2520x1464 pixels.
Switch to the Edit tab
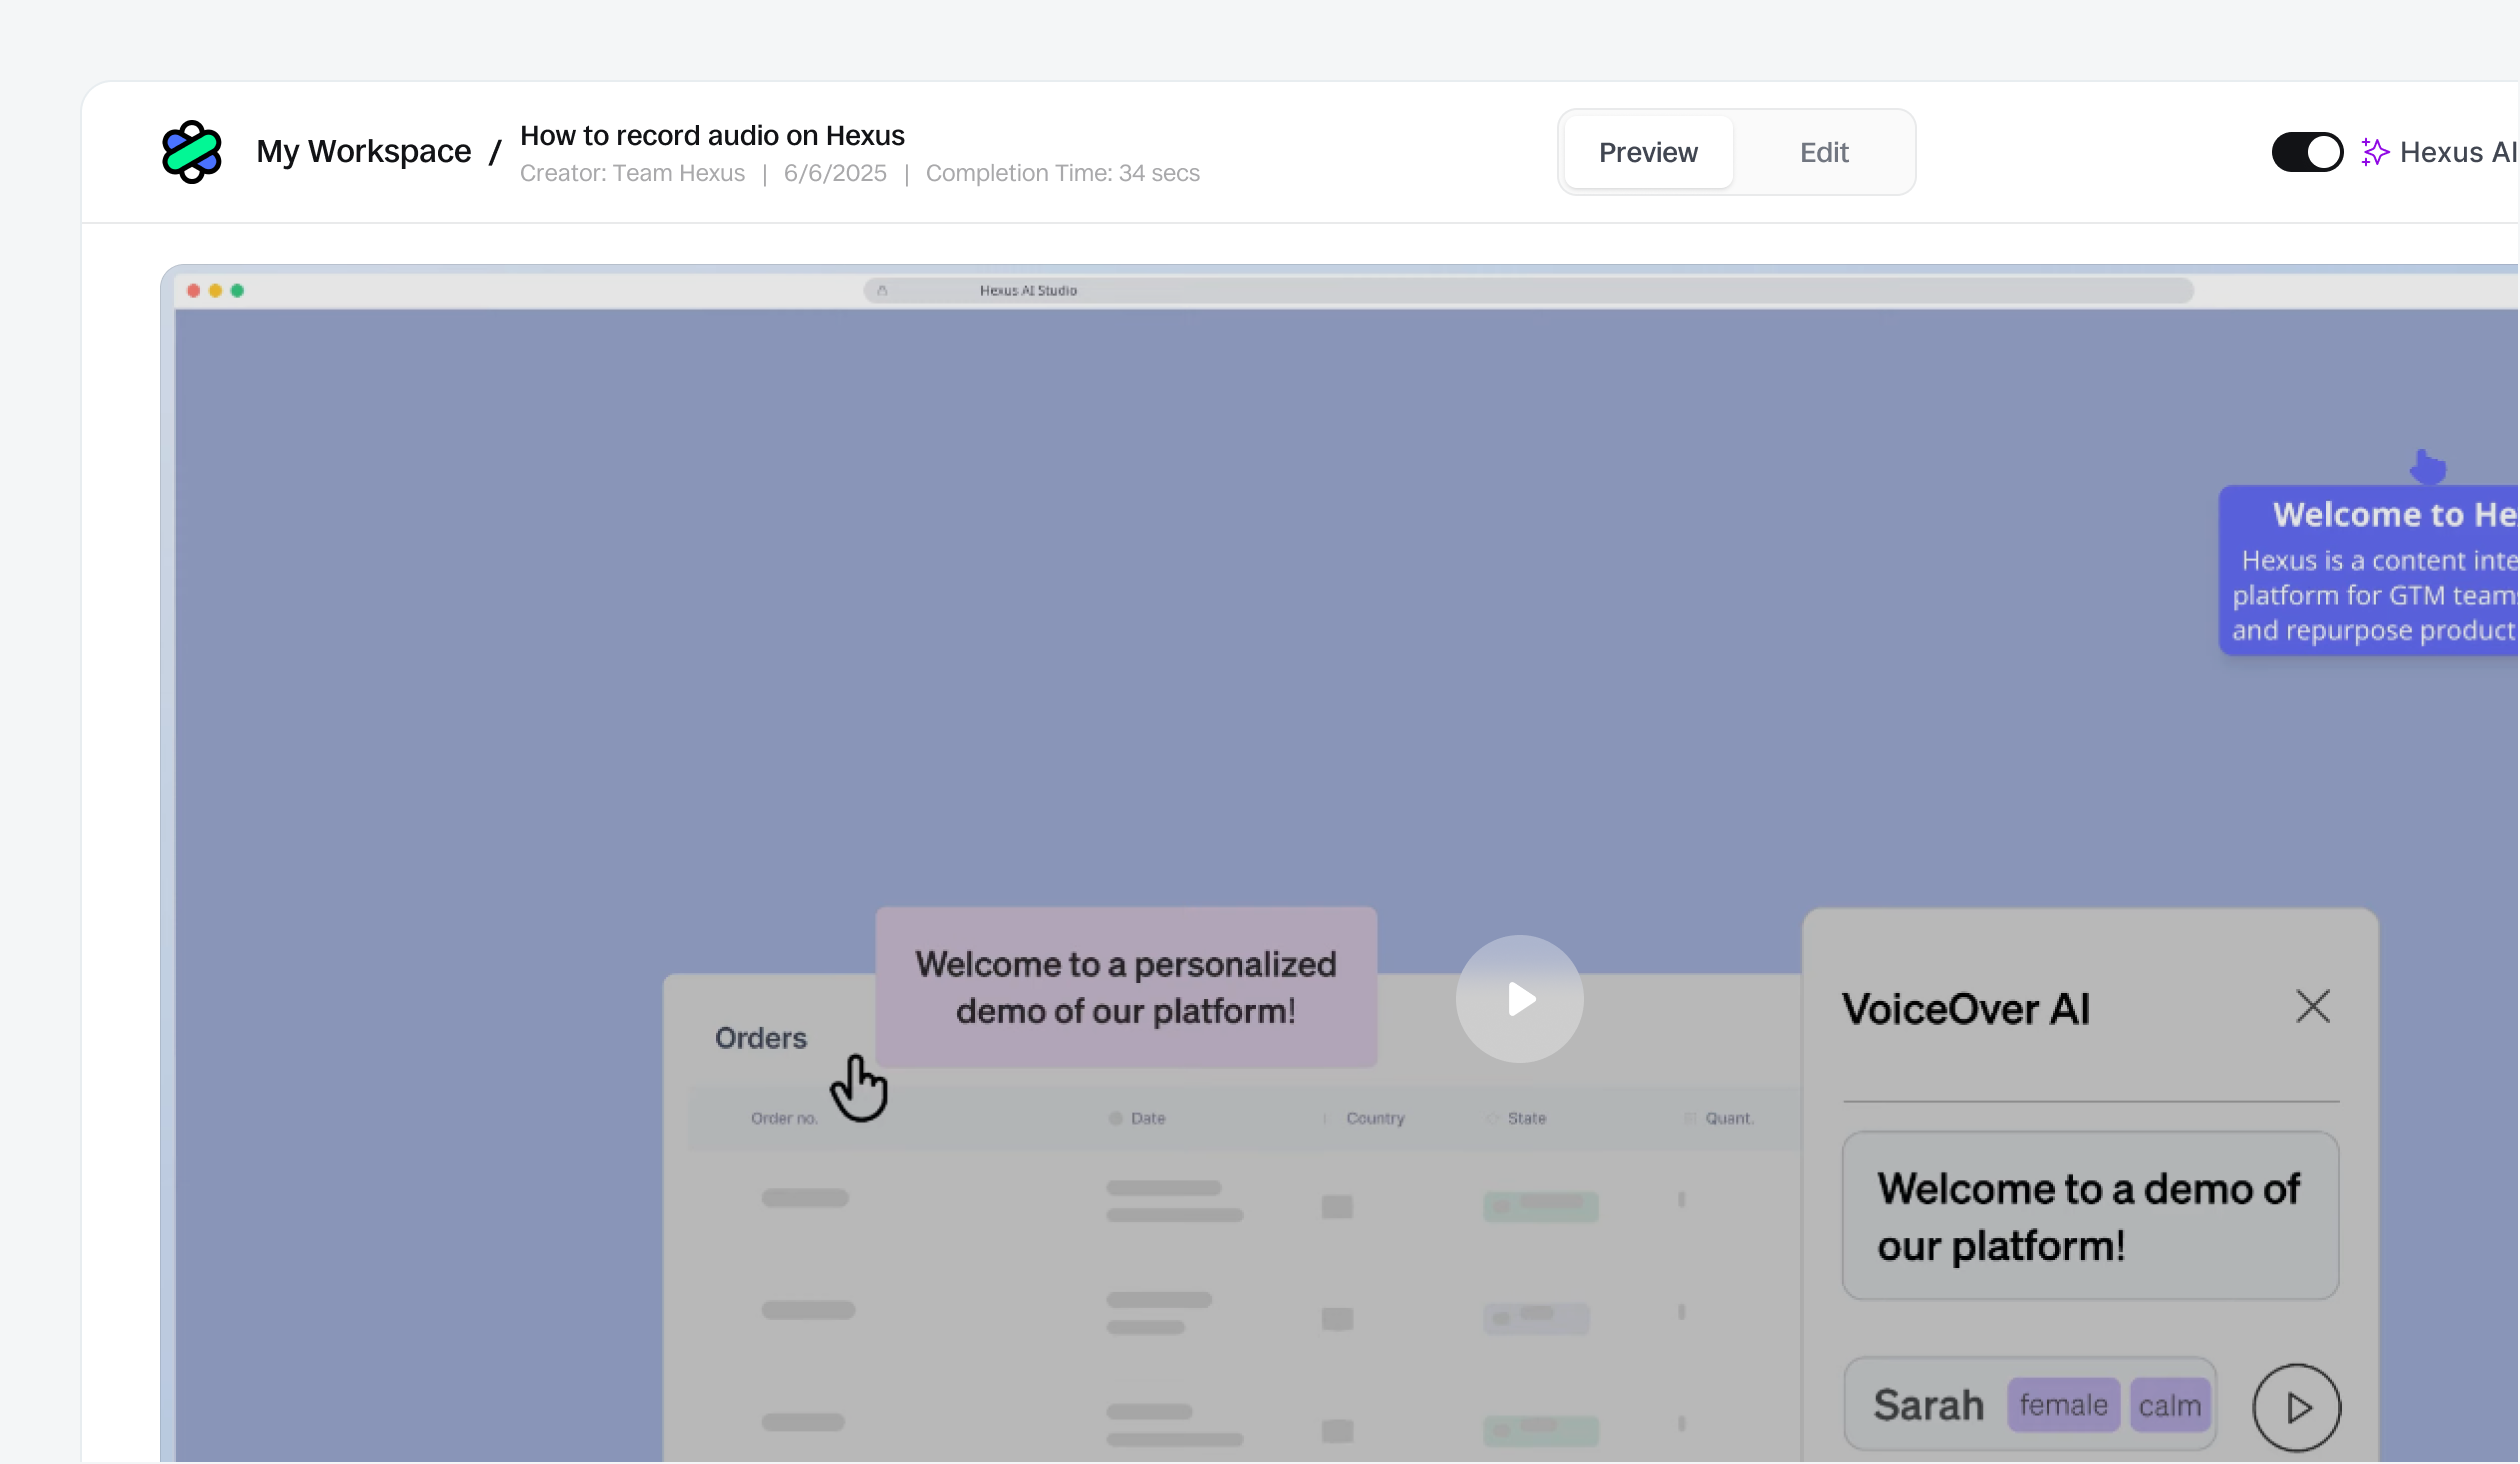1823,152
